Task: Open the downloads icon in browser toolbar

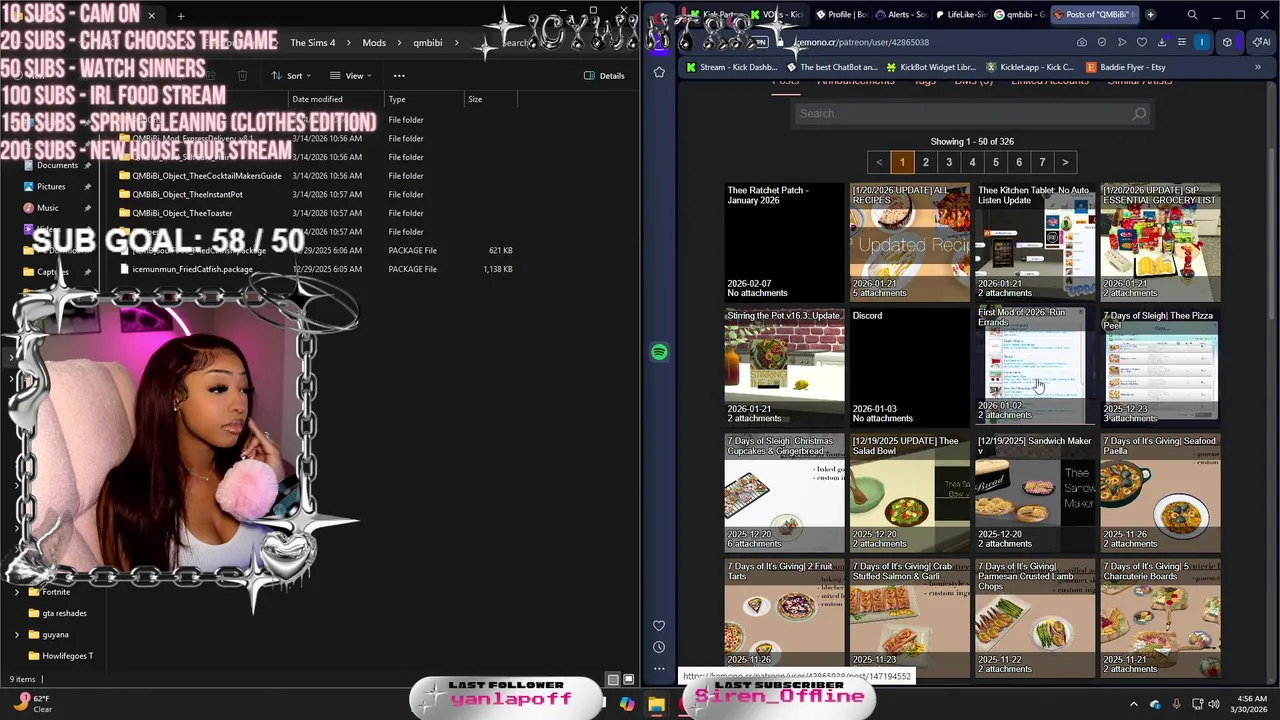Action: point(1162,42)
